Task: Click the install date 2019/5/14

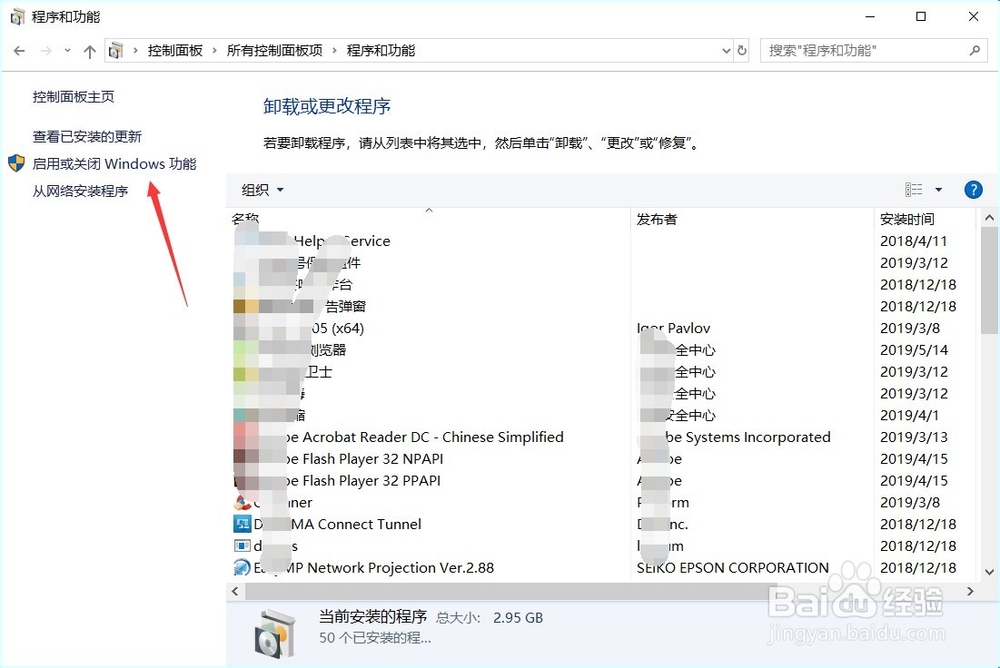Action: click(x=914, y=350)
